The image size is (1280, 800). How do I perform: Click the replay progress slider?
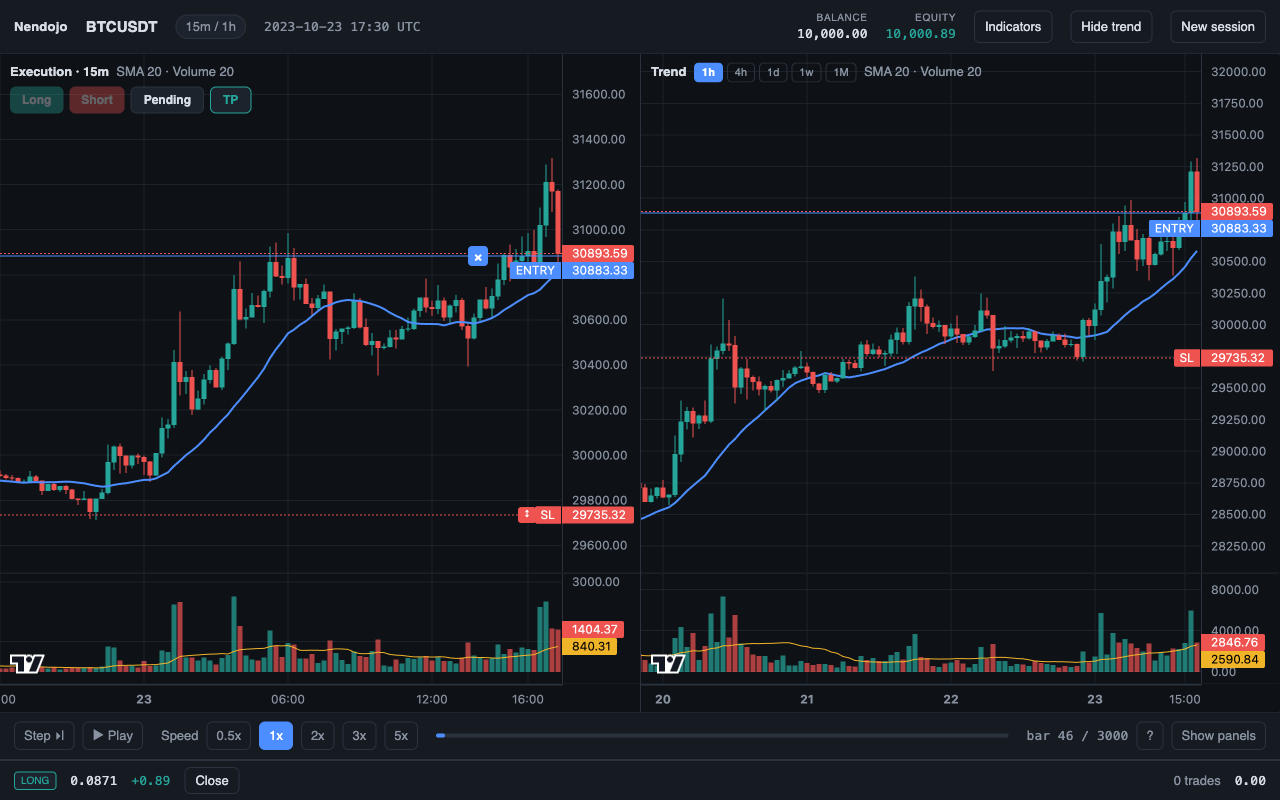(722, 736)
